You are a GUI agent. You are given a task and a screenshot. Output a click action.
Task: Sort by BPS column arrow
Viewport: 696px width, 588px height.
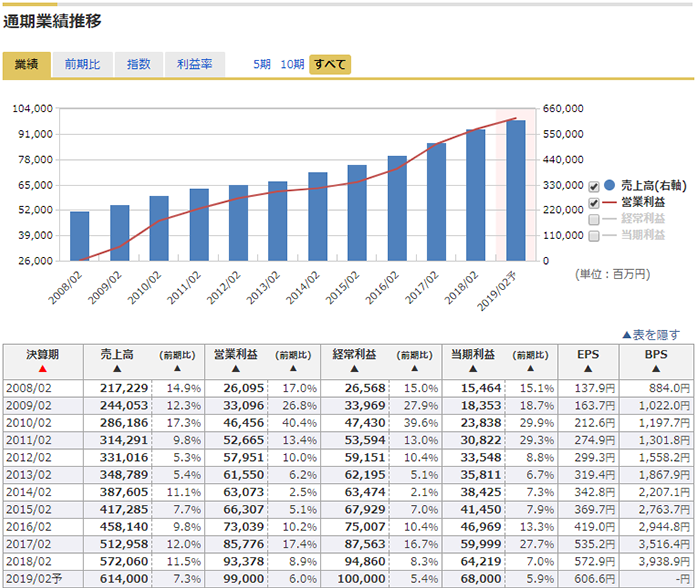(x=655, y=369)
